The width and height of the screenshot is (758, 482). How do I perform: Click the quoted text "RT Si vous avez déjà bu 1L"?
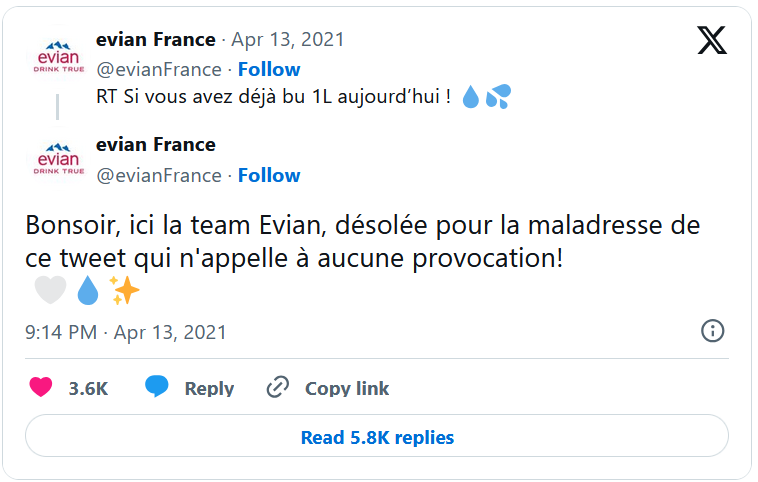[x=214, y=97]
